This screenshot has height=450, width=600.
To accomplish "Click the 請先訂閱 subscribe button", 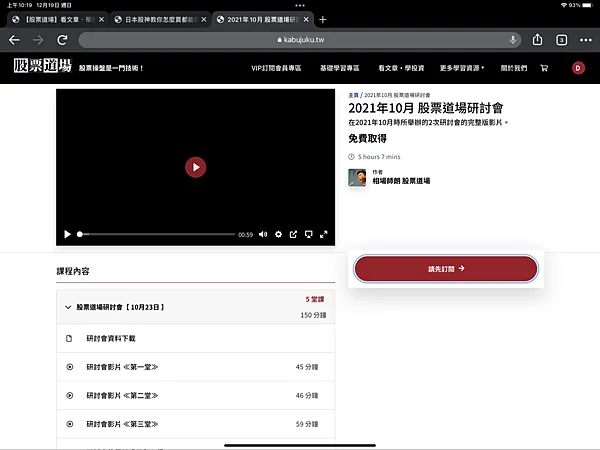I will (x=446, y=269).
